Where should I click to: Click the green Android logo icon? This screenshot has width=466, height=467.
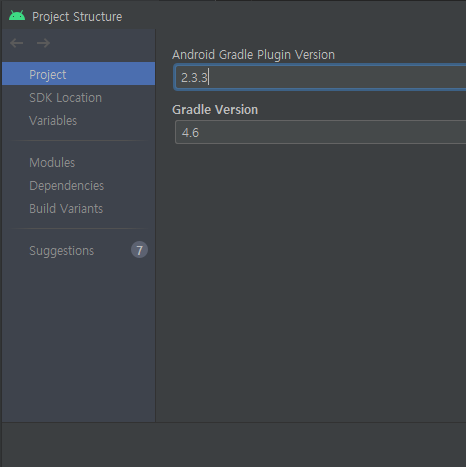point(17,16)
